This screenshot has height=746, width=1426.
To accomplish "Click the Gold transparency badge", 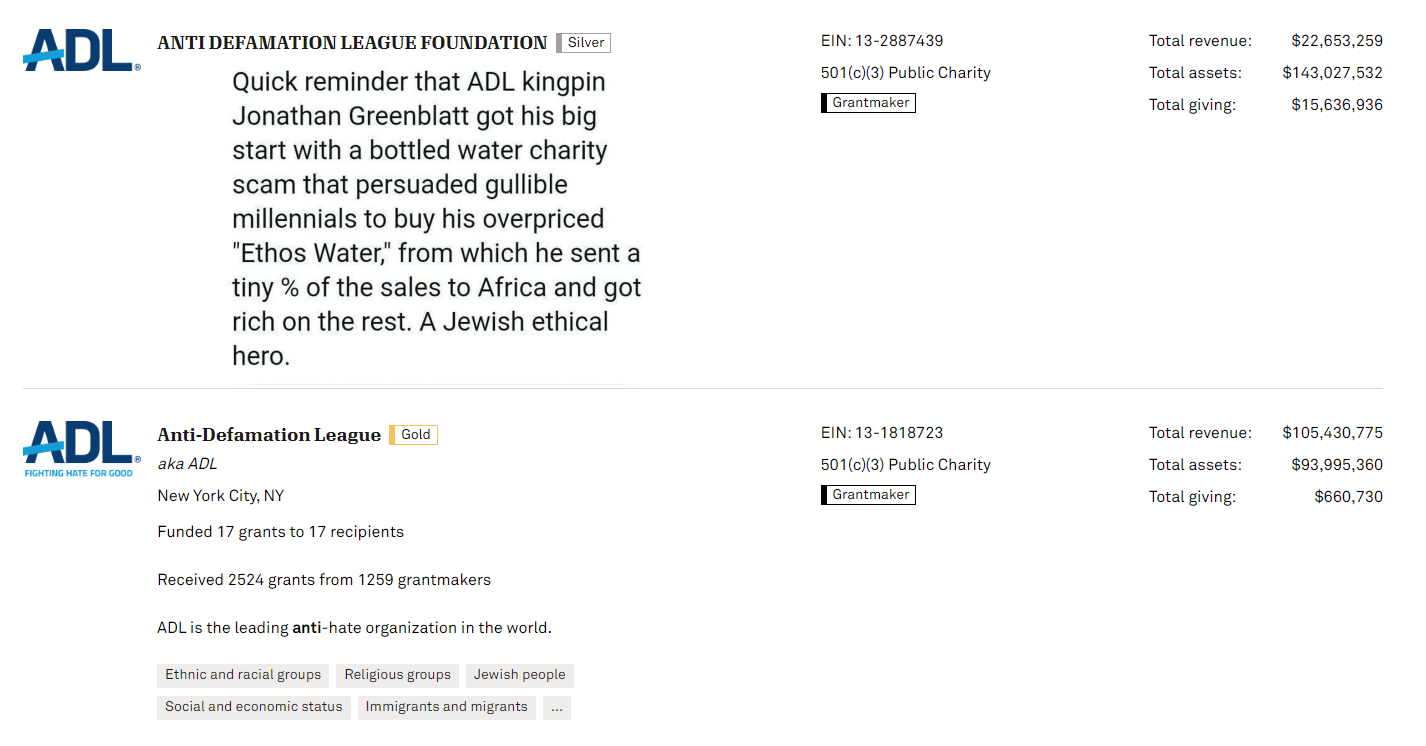I will point(413,435).
